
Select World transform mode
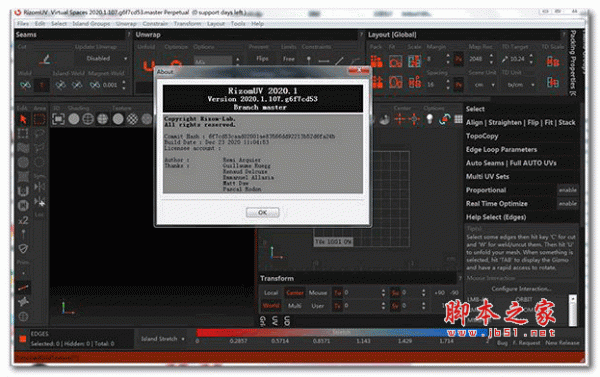click(271, 306)
